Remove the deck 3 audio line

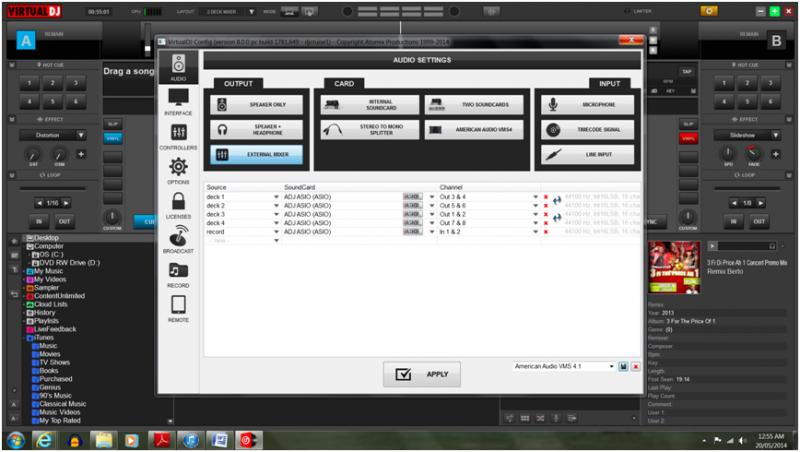coord(546,214)
